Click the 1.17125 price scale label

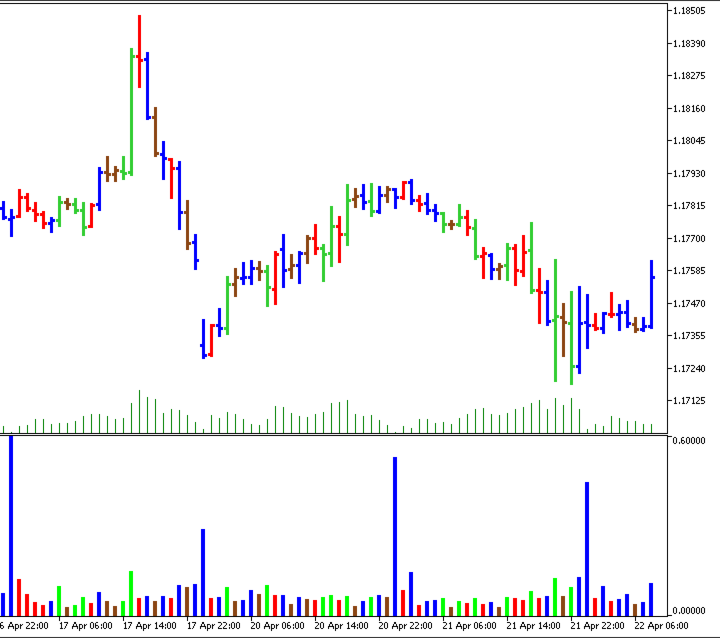pos(689,401)
